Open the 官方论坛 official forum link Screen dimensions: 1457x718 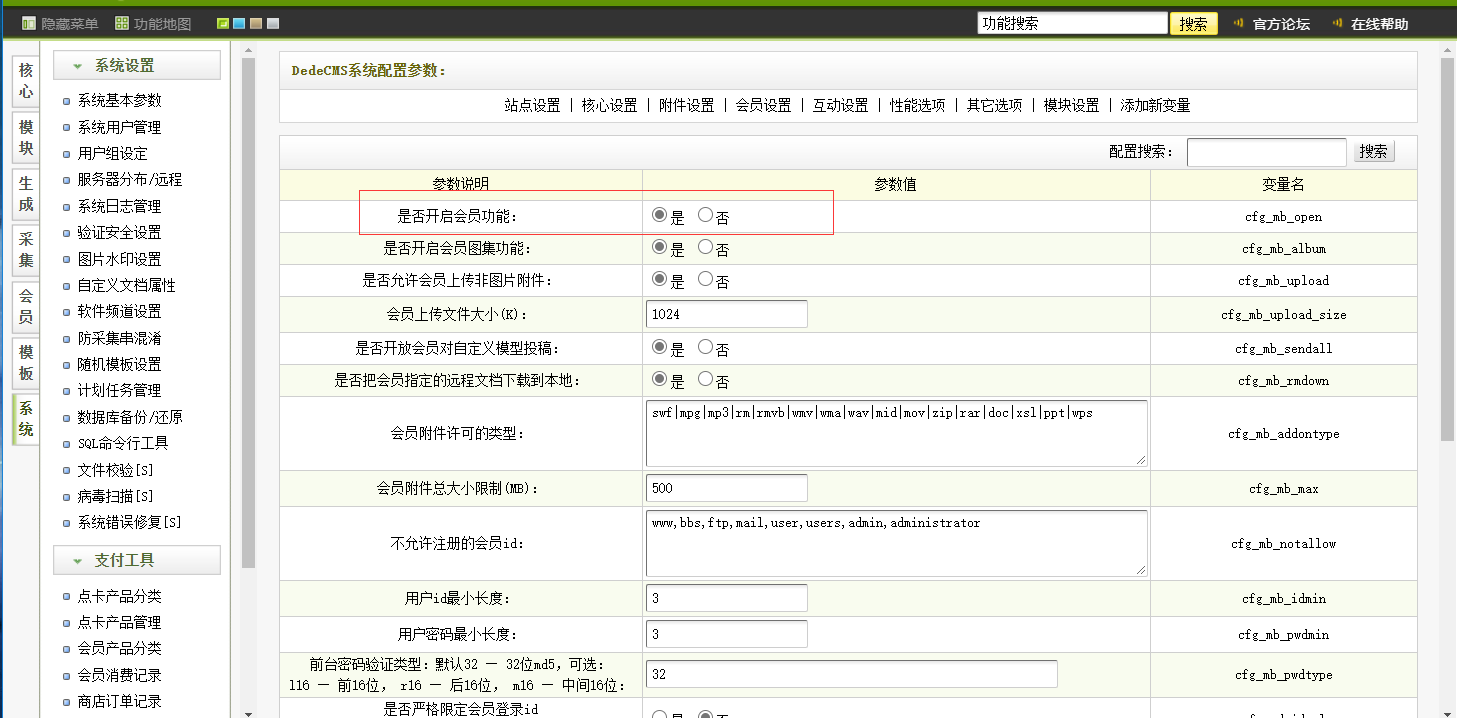1281,24
